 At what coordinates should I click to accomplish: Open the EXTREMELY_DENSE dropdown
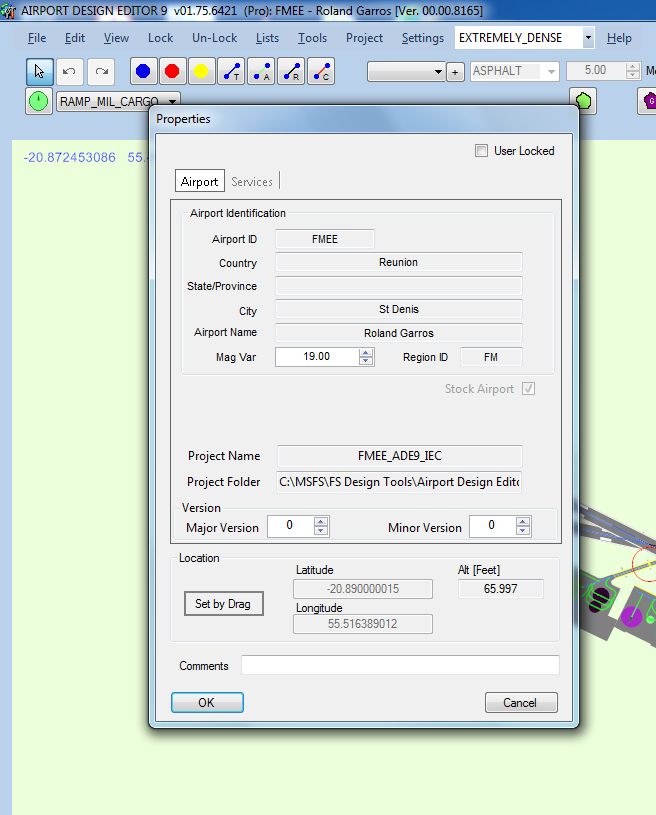coord(588,38)
